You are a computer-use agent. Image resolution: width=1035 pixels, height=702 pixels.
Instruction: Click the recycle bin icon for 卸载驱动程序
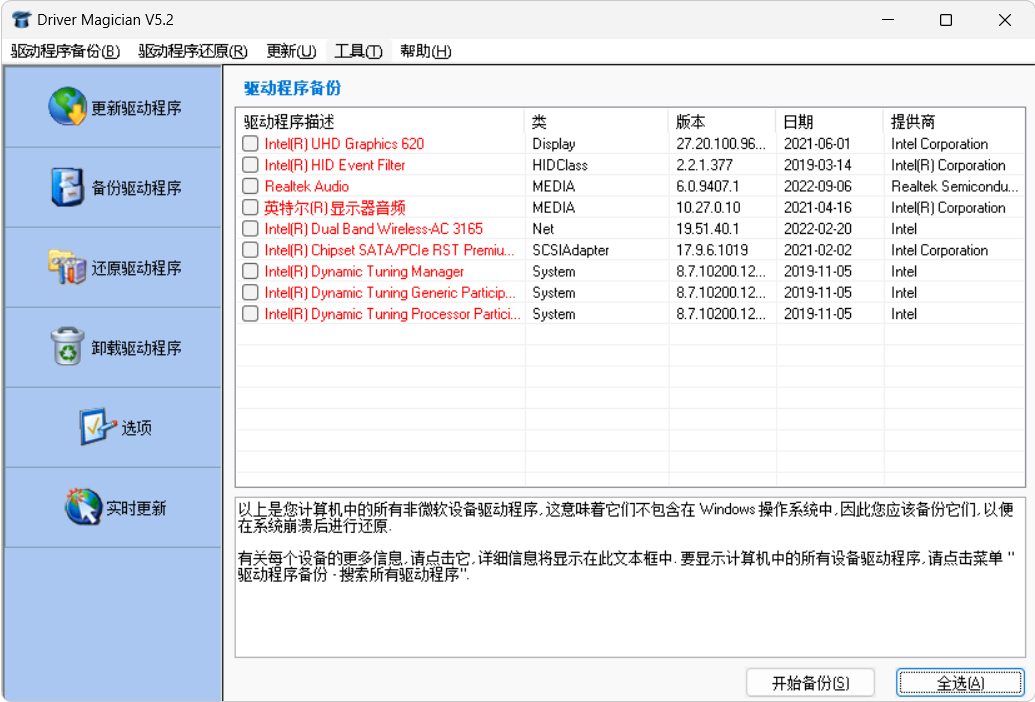67,346
